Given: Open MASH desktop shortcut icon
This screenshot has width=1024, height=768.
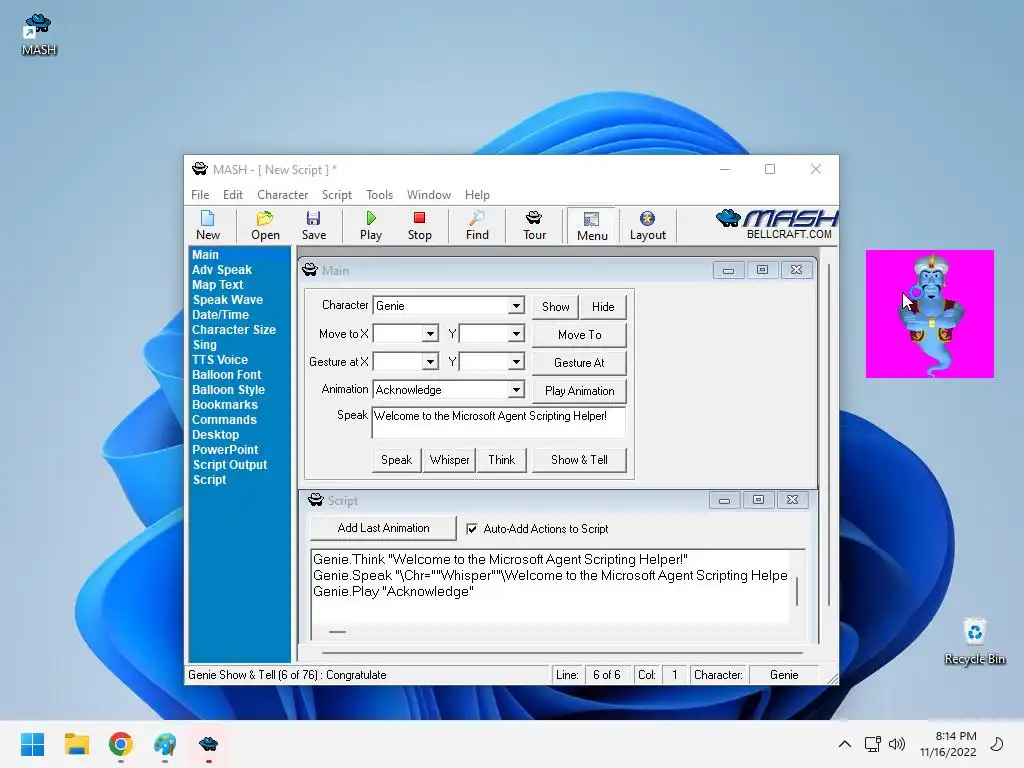Looking at the screenshot, I should (39, 35).
